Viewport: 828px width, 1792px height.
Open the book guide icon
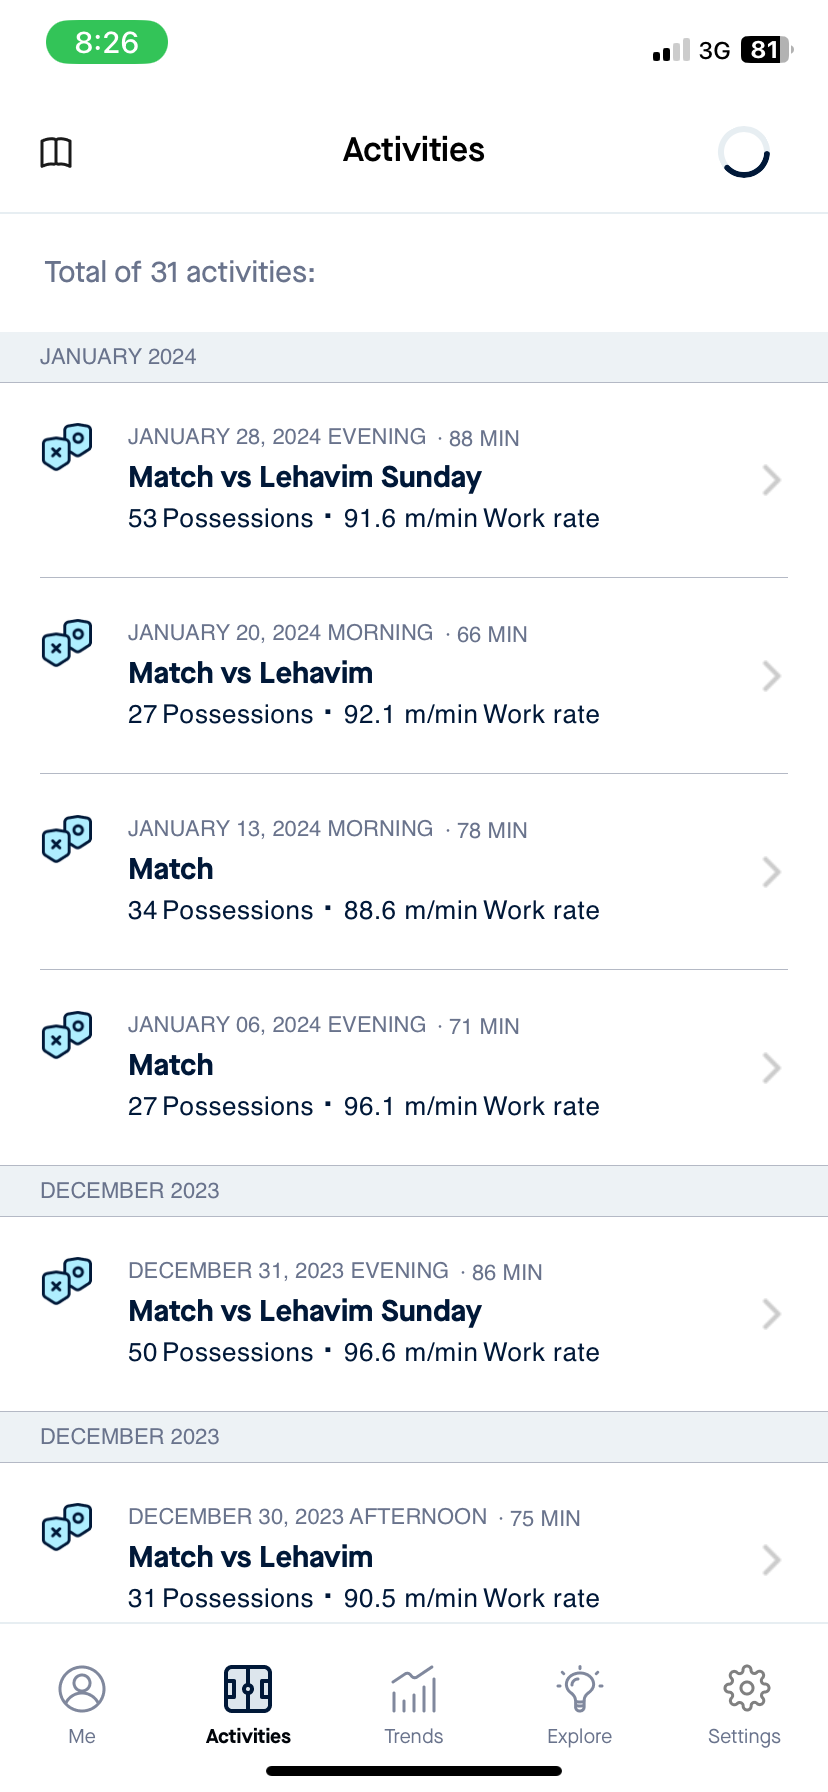coord(56,152)
